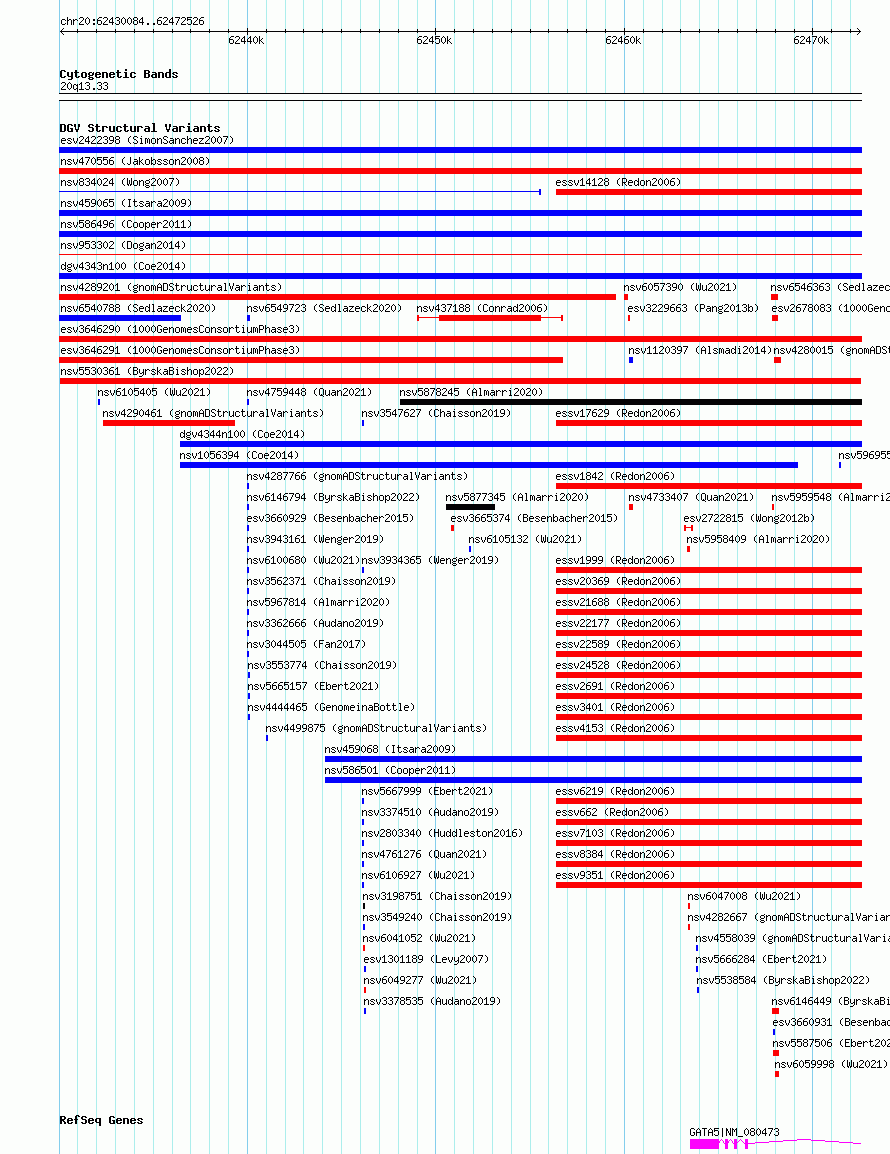Click nsv5665157 (Ebert2021) label
Viewport: 890px width, 1154px height.
click(313, 686)
